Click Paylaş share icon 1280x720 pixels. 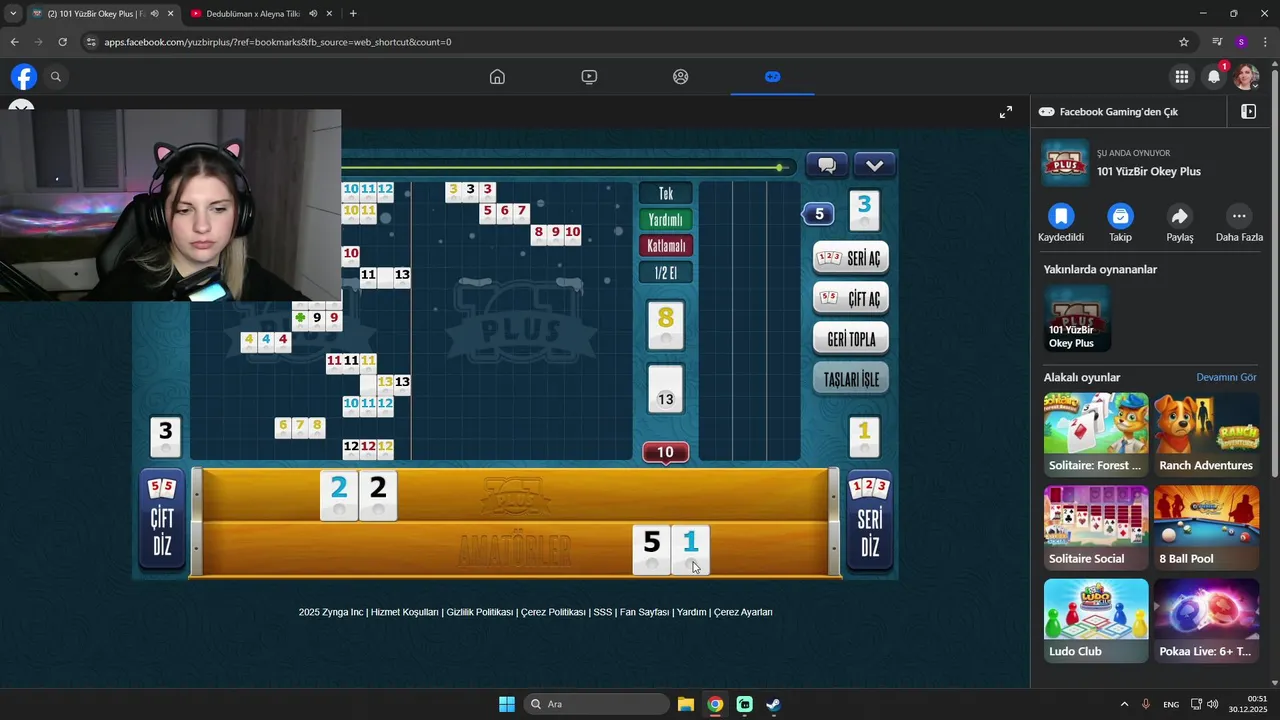[1180, 216]
